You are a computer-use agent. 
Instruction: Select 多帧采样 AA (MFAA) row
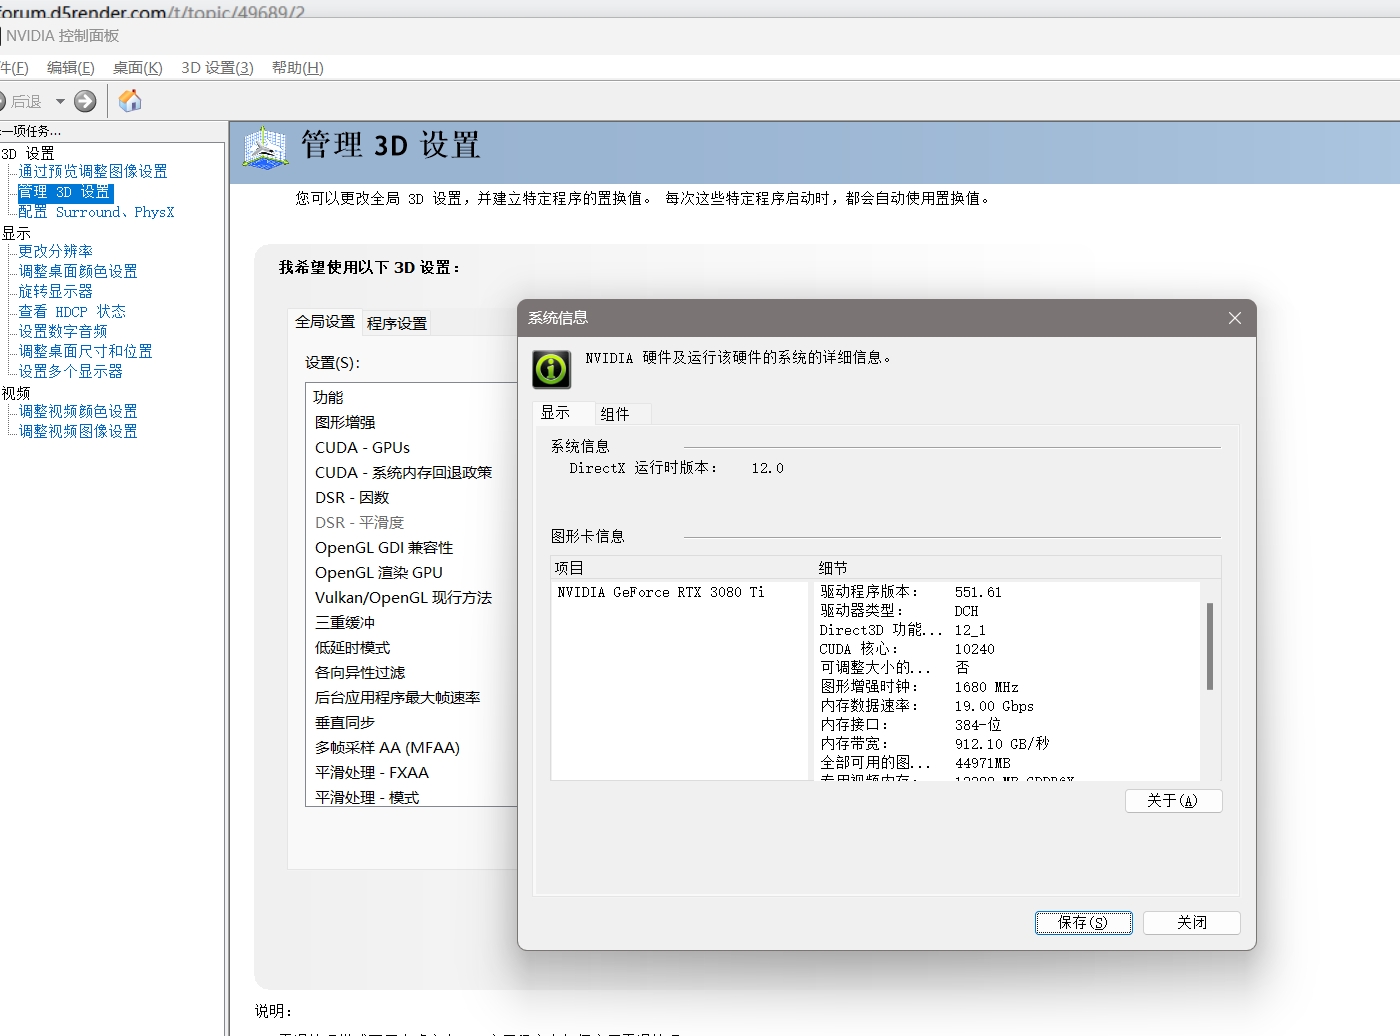point(412,747)
